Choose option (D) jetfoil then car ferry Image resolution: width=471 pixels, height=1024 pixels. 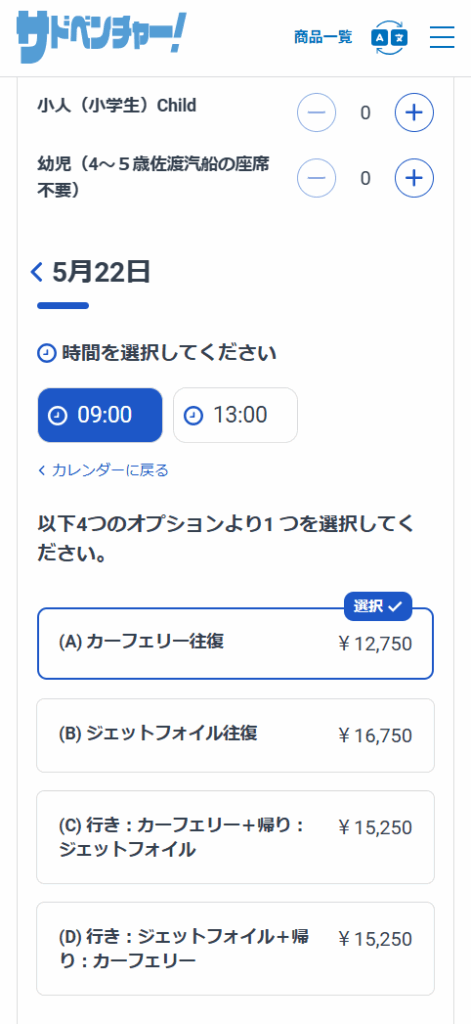click(235, 949)
